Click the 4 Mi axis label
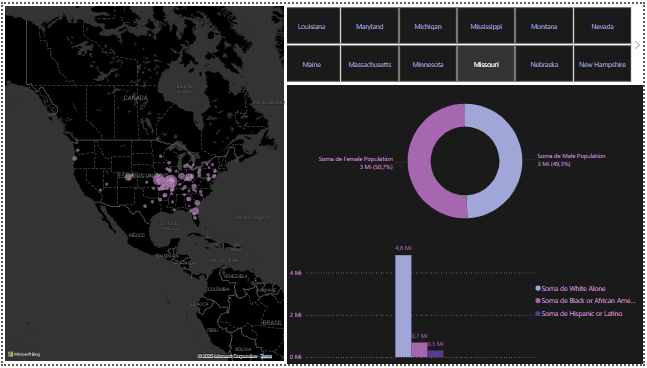The width and height of the screenshot is (647, 368). coord(295,273)
